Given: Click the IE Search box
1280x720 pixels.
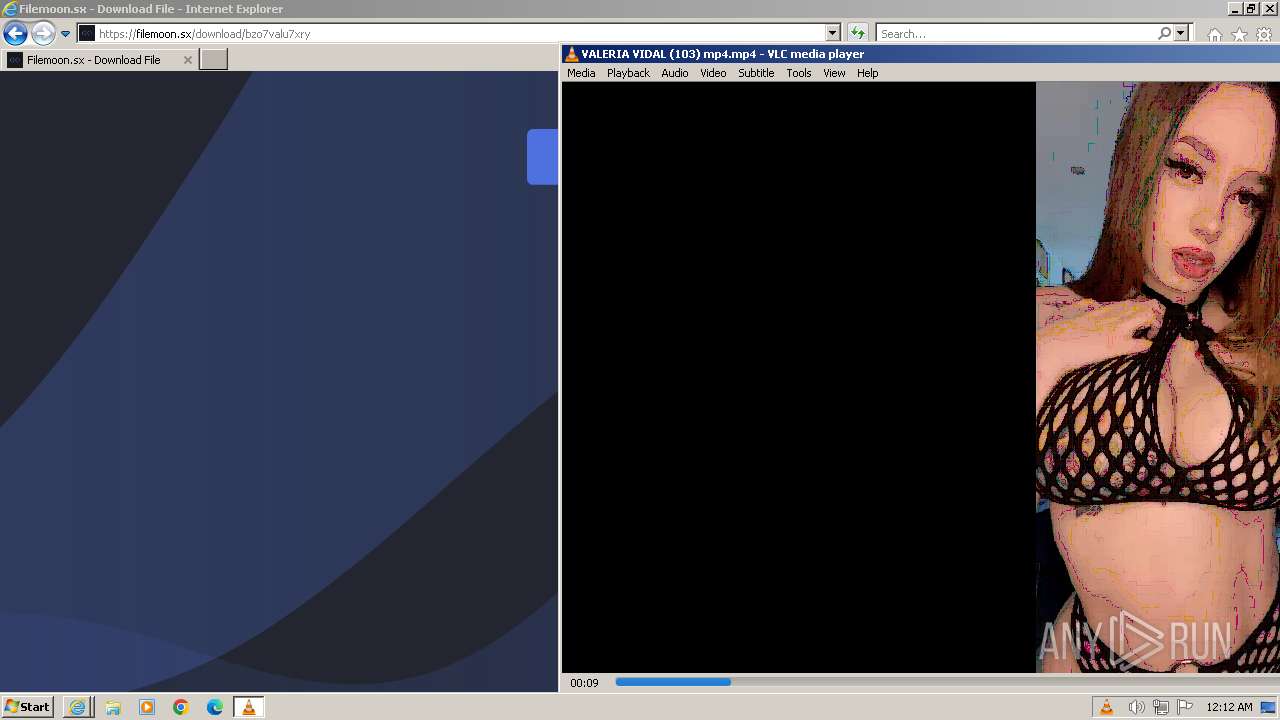Looking at the screenshot, I should [1016, 33].
